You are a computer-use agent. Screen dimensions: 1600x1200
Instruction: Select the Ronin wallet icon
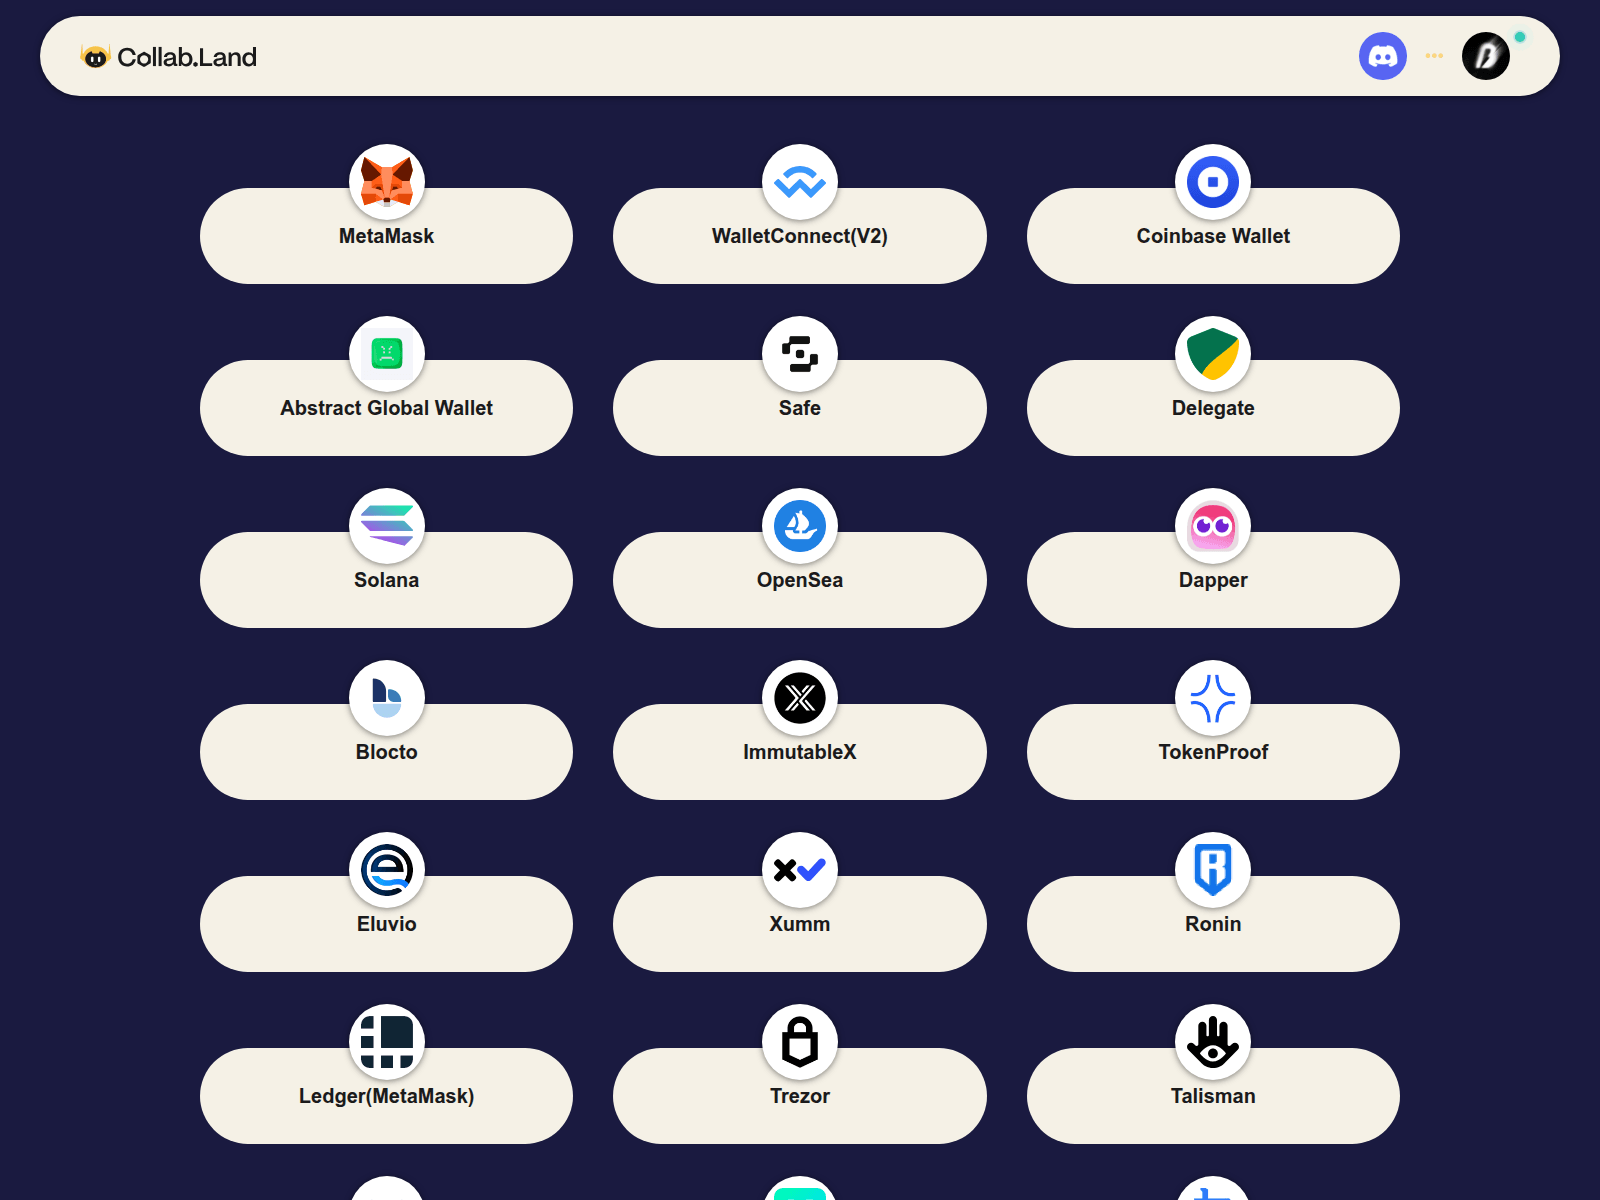[1213, 870]
